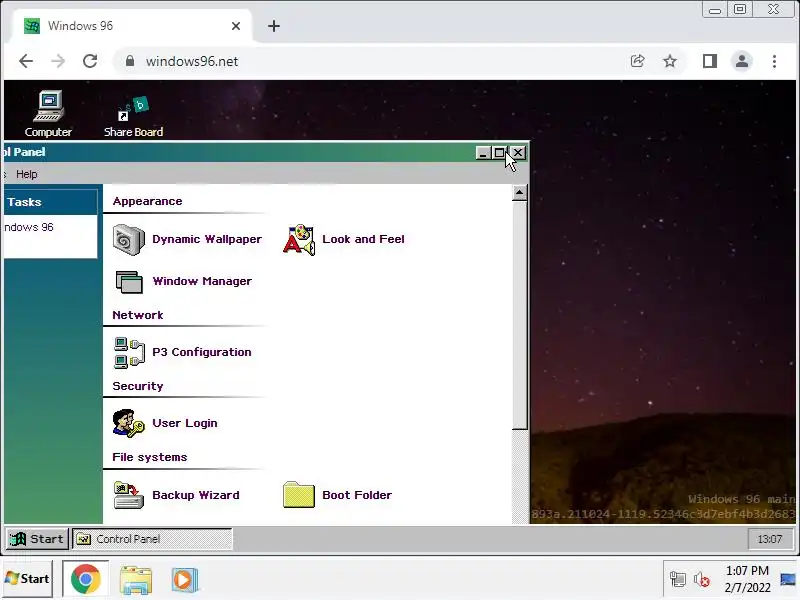The image size is (800, 600).
Task: Open the Dynamic Wallpaper icon
Action: point(129,239)
